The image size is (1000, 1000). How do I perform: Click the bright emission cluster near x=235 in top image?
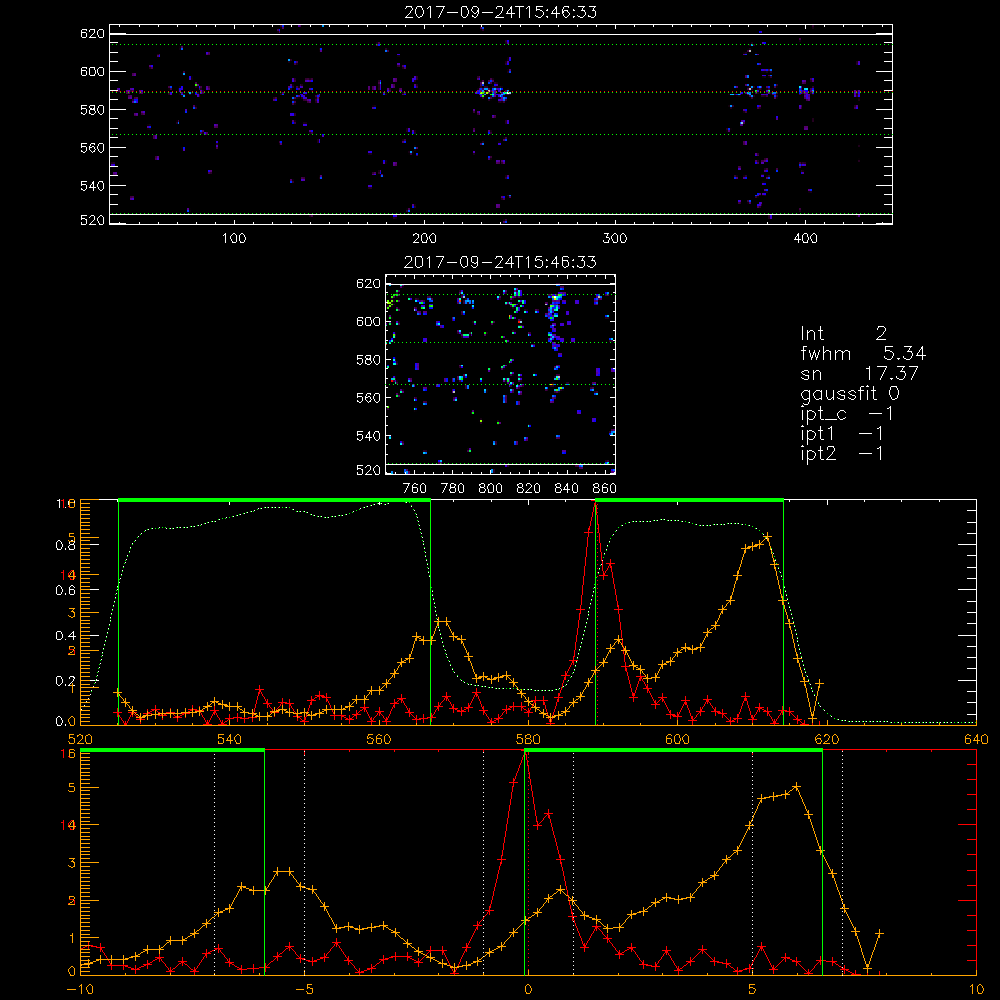click(x=492, y=91)
